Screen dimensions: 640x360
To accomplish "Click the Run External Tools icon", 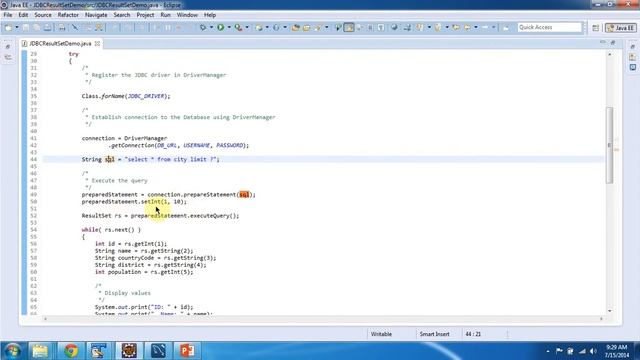I will (x=238, y=27).
